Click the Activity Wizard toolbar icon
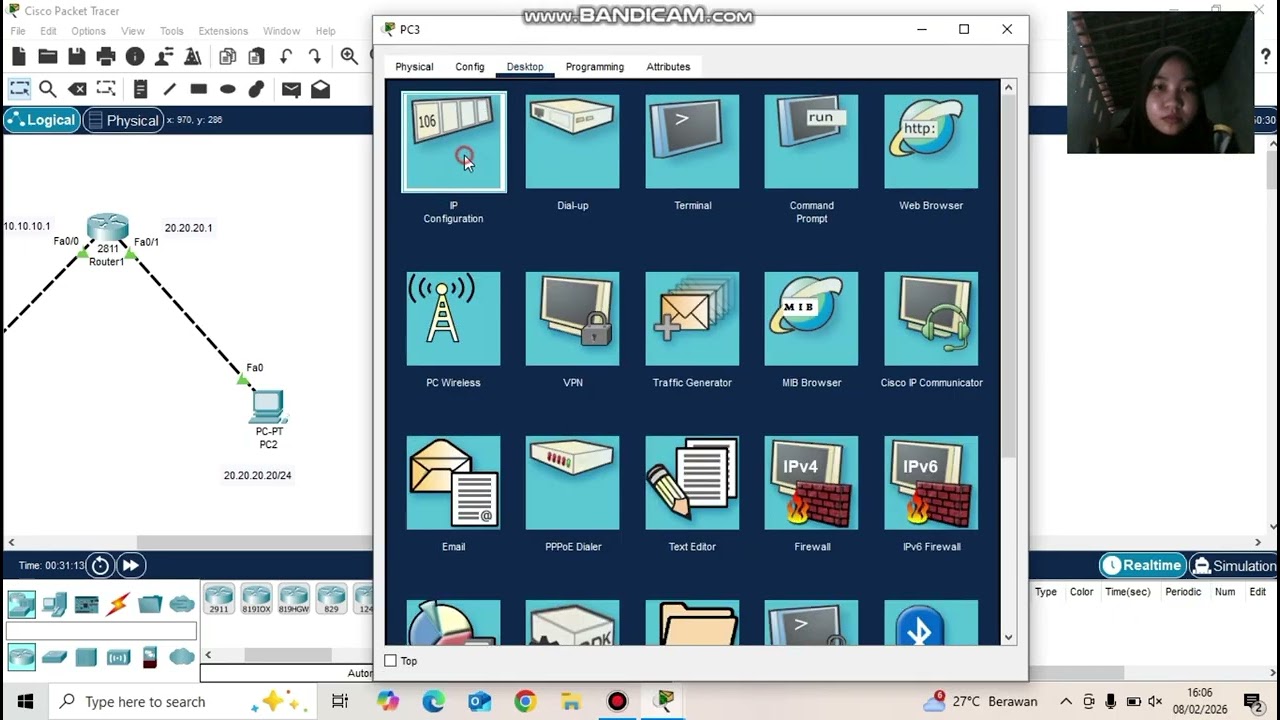Image resolution: width=1280 pixels, height=720 pixels. pyautogui.click(x=164, y=56)
